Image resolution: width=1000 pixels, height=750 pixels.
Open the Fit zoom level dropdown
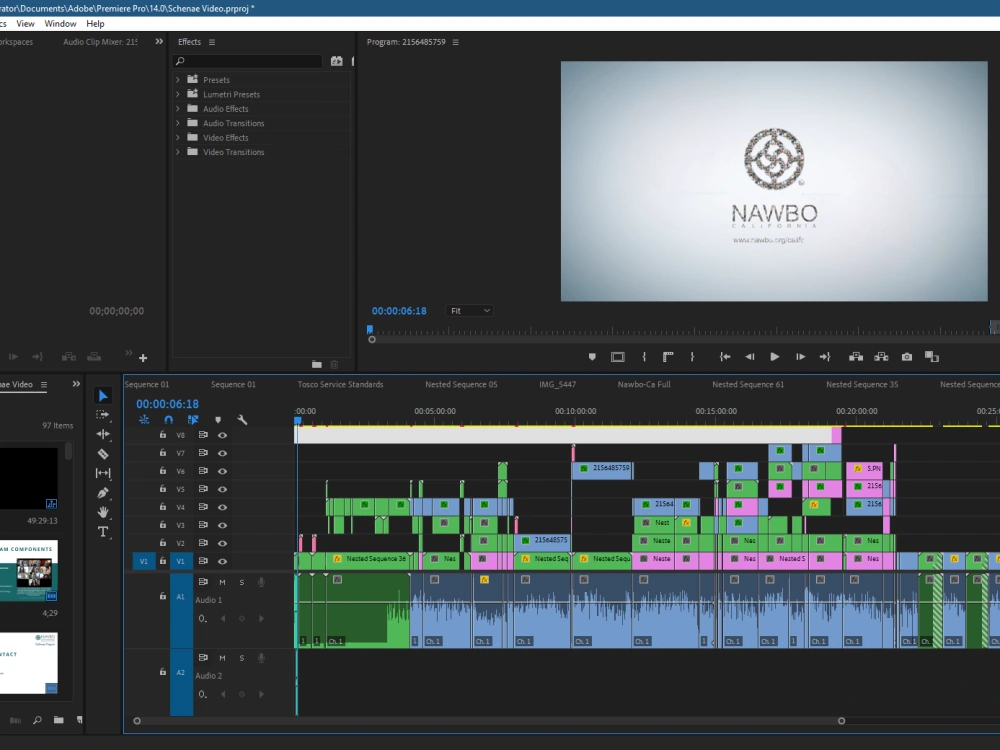pyautogui.click(x=471, y=311)
